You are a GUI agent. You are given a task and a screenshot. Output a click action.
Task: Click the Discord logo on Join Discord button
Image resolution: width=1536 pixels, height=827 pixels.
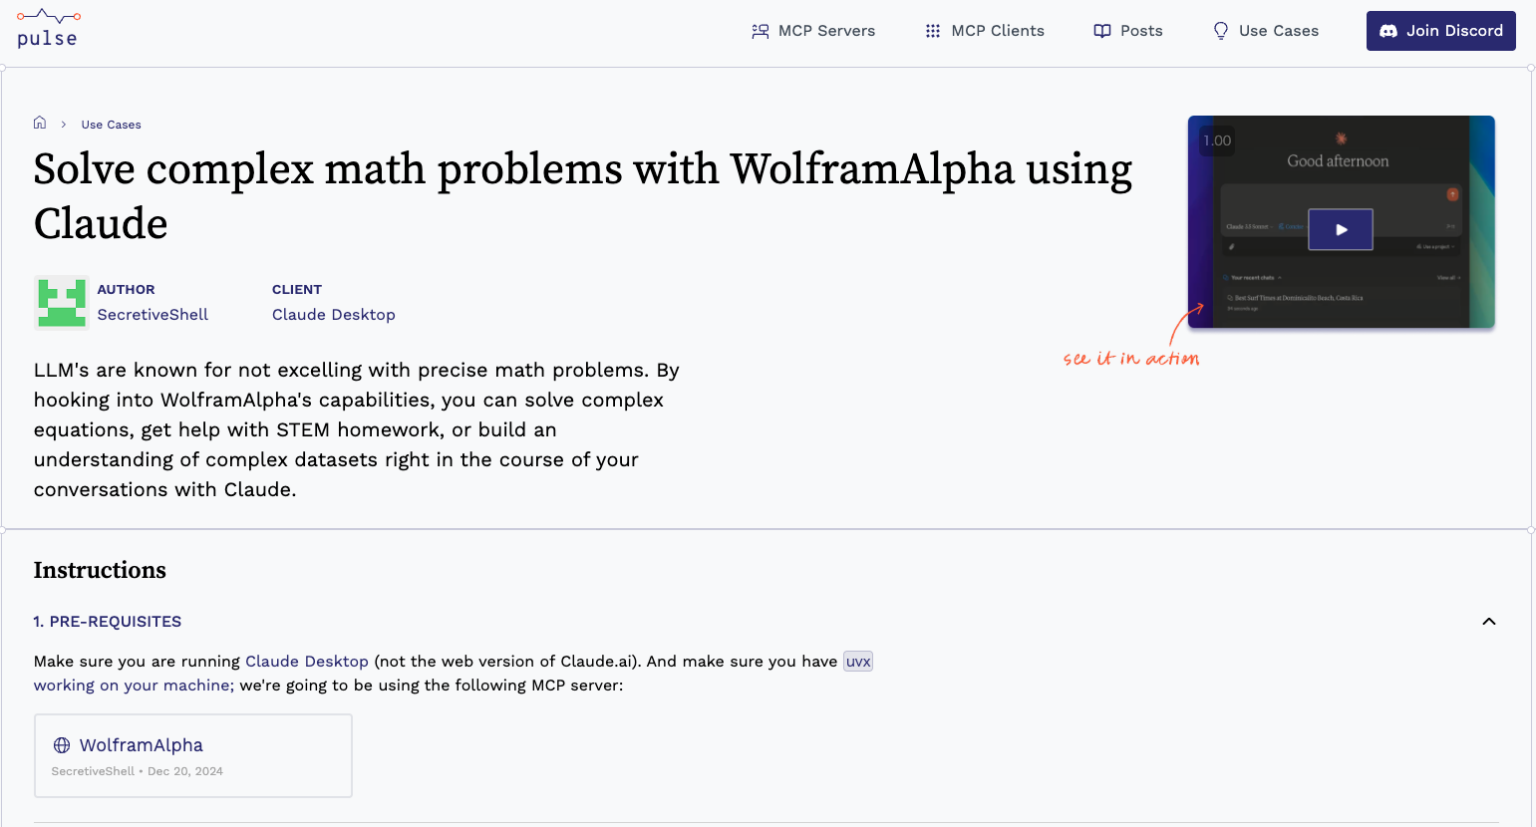click(x=1389, y=31)
